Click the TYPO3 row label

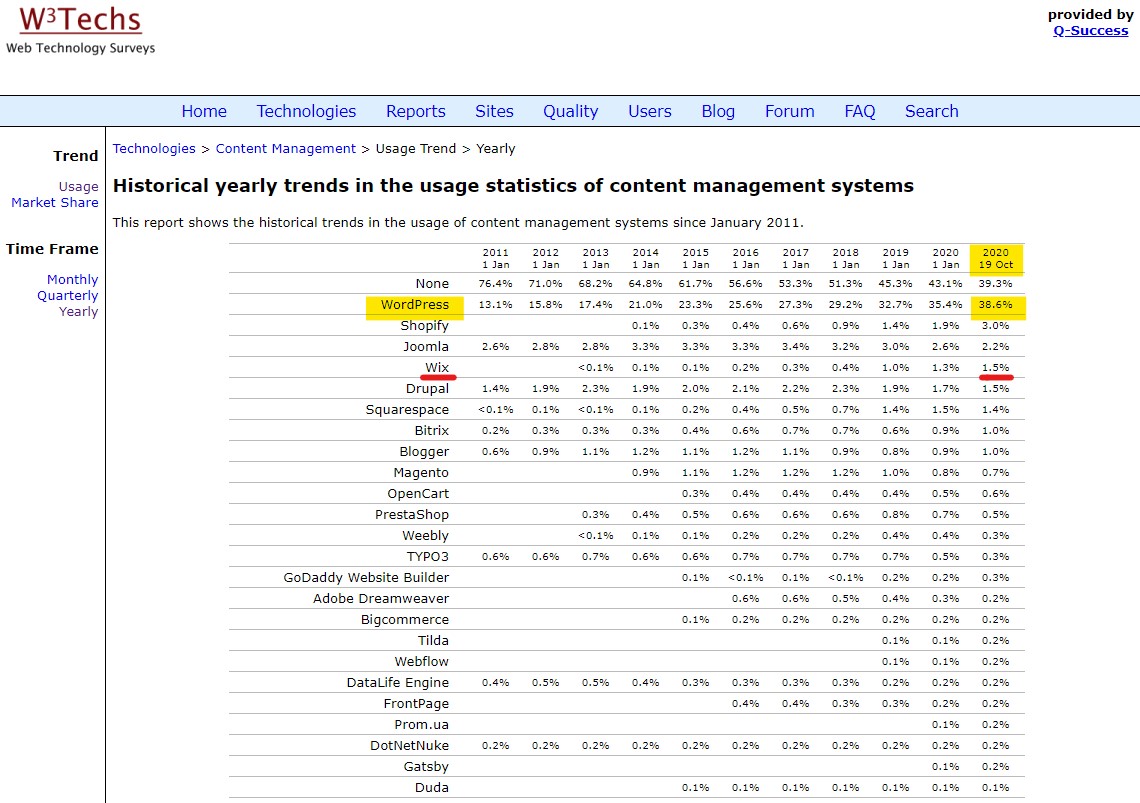[x=428, y=556]
